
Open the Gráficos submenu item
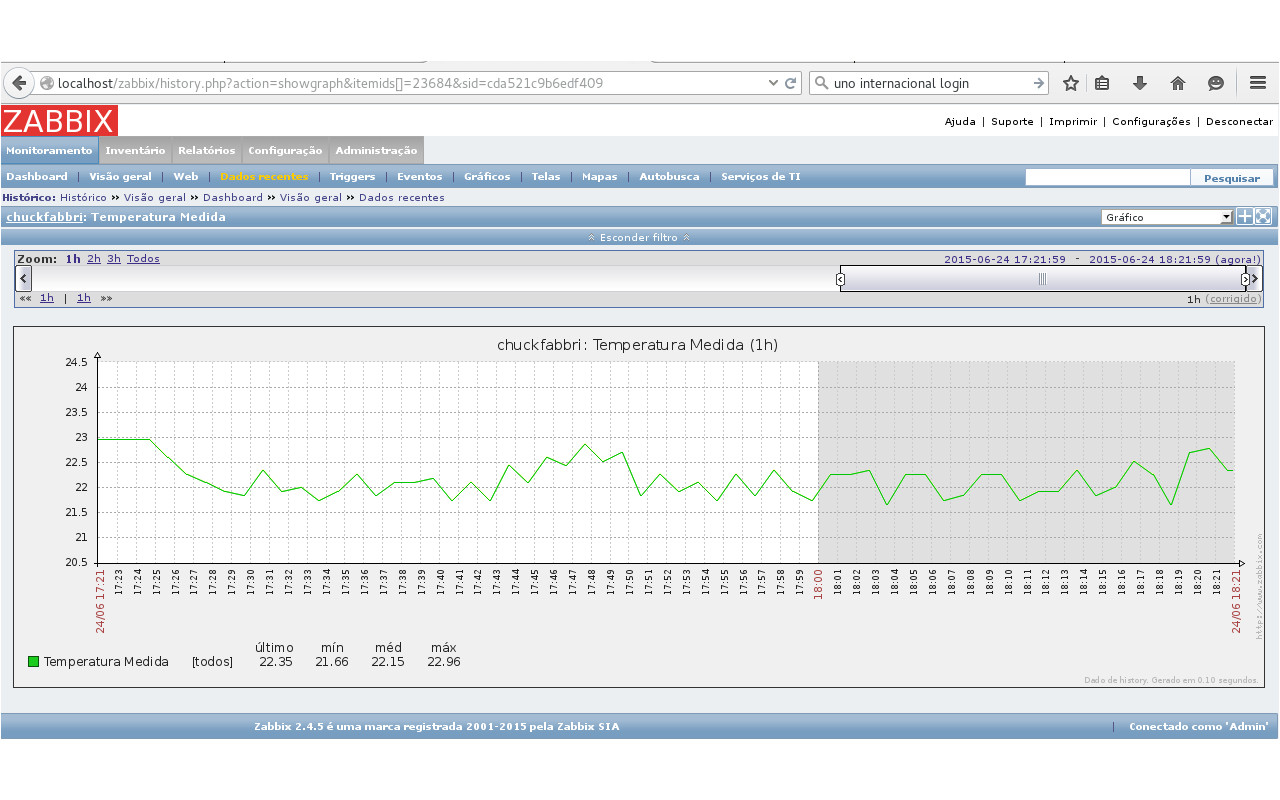[487, 177]
